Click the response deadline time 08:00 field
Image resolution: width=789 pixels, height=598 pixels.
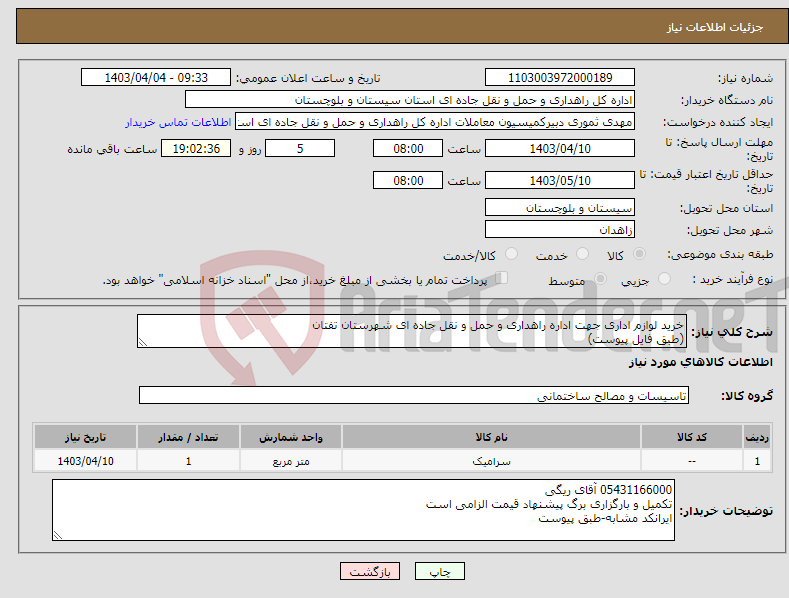[x=408, y=148]
